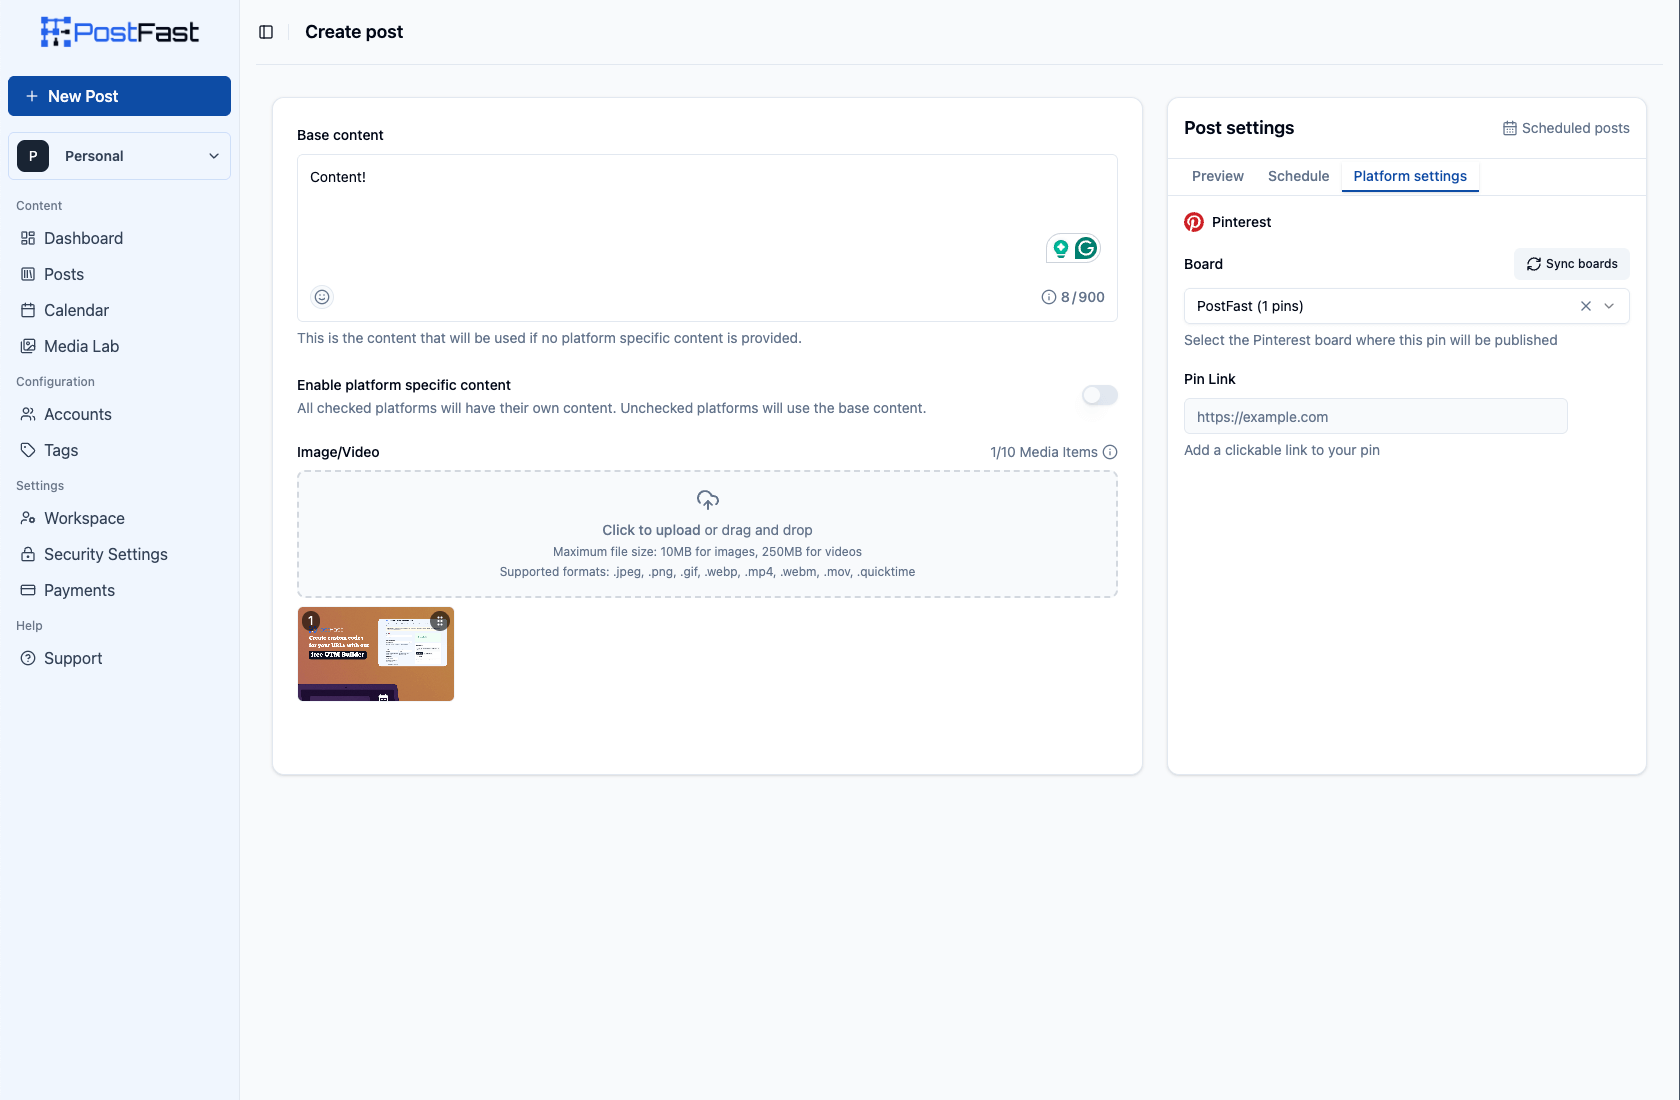1680x1100 pixels.
Task: Click the Sync boards button
Action: tap(1571, 263)
